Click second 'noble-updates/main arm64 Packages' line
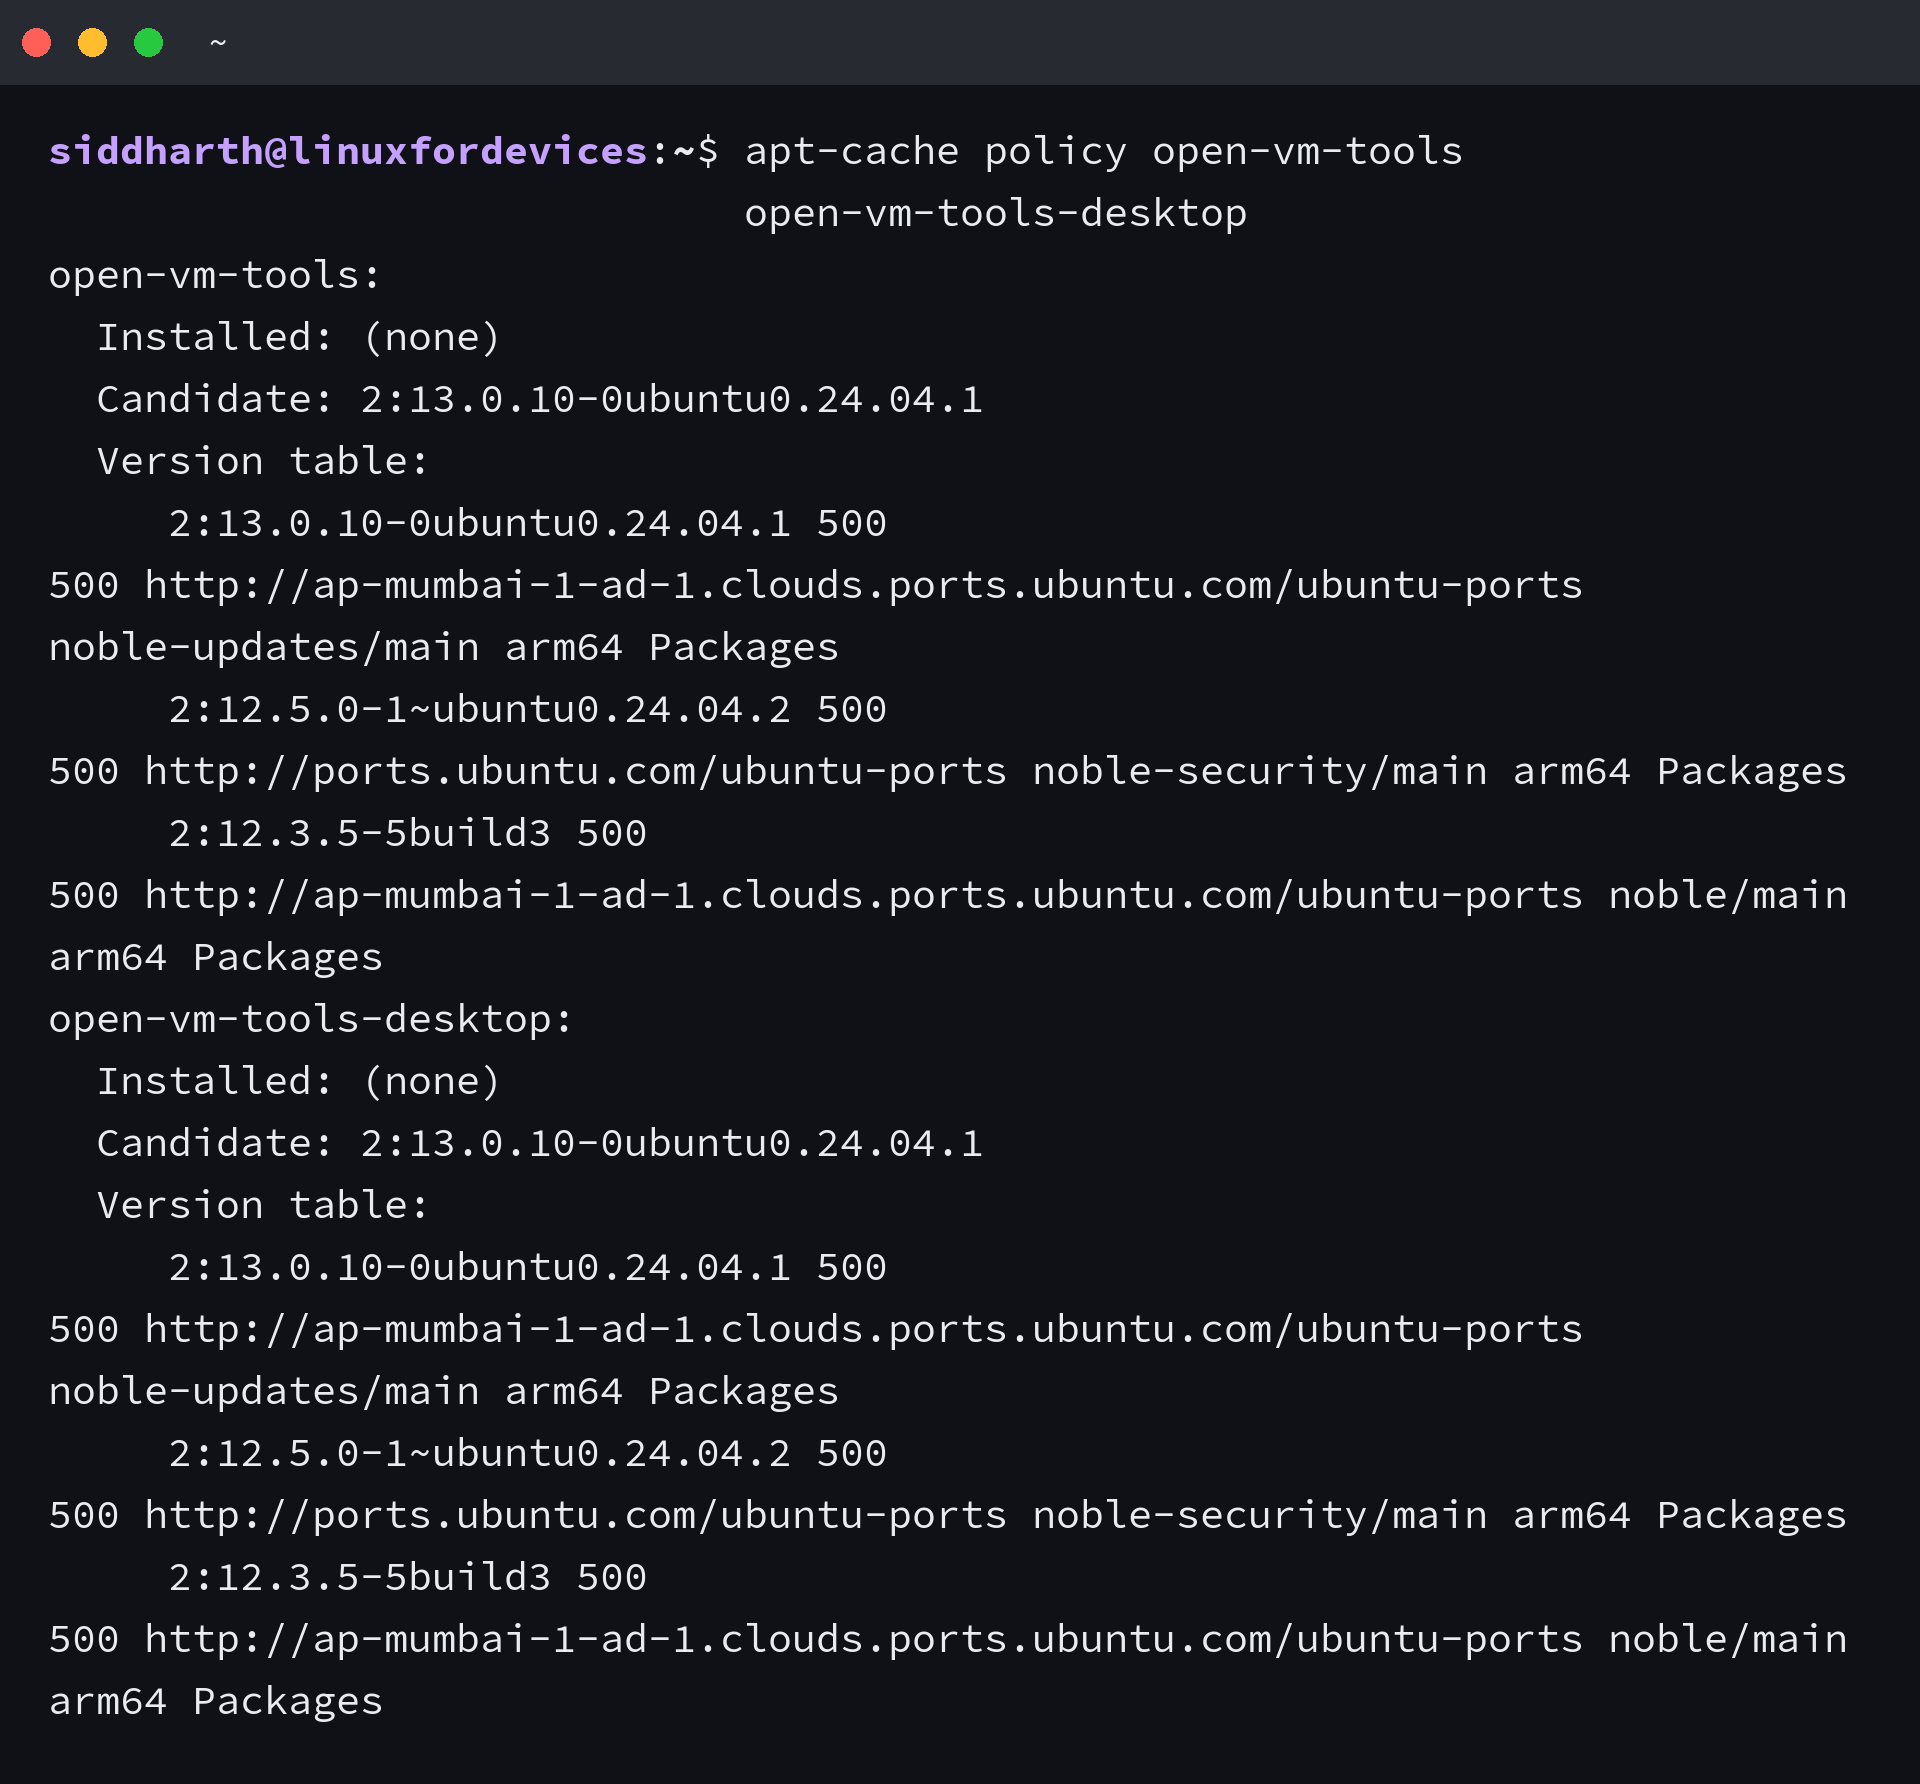This screenshot has width=1920, height=1784. pyautogui.click(x=444, y=1392)
